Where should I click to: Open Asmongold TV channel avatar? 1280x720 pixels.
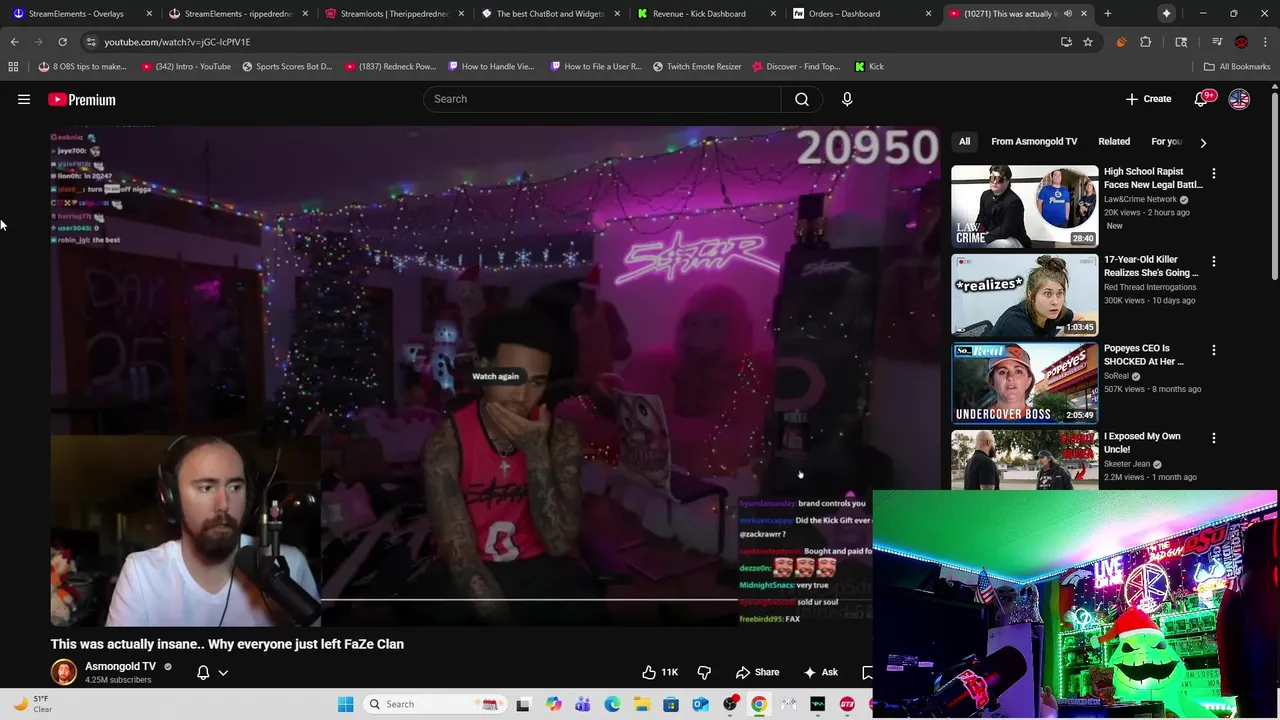point(63,672)
